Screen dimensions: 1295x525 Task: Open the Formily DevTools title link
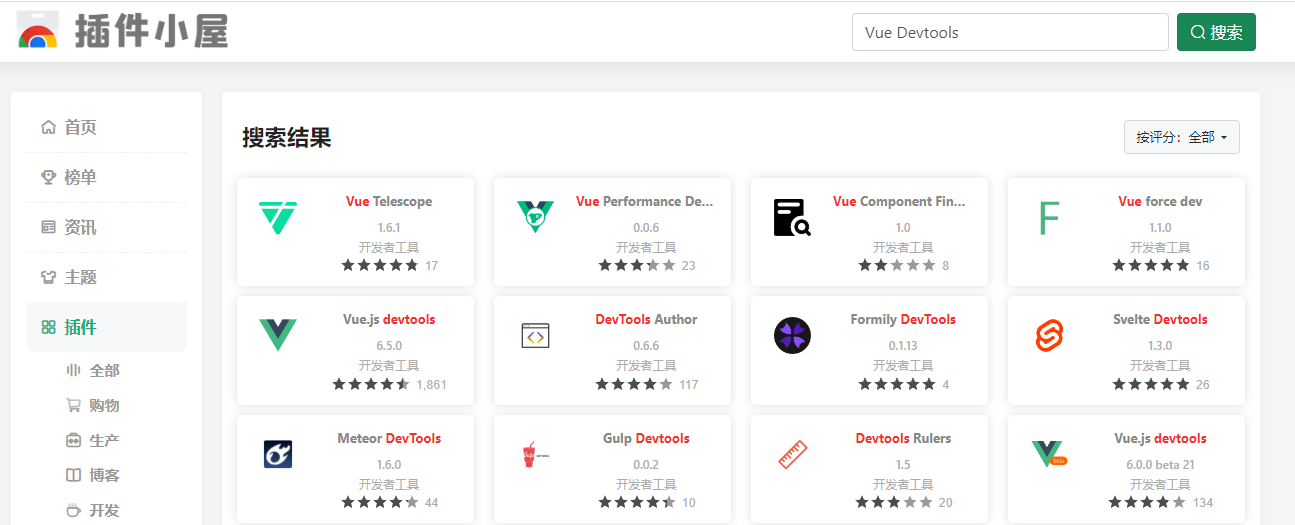[903, 319]
